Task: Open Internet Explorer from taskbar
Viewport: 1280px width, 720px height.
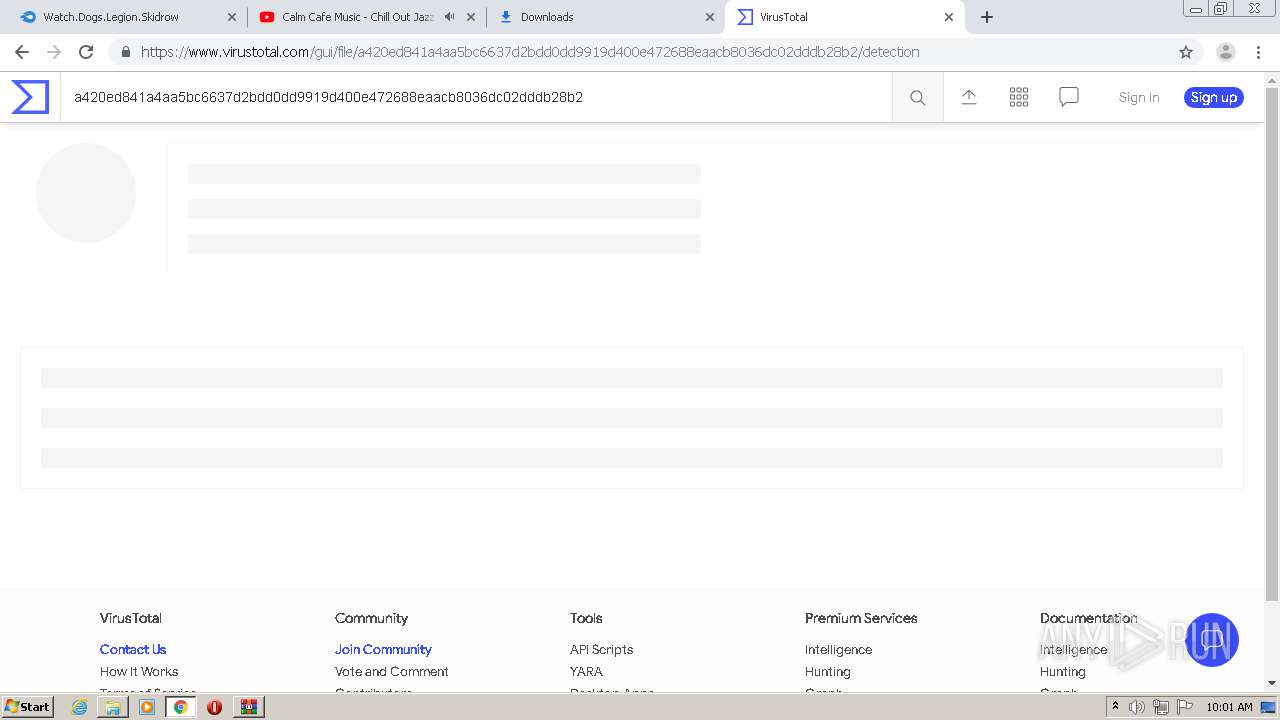Action: click(80, 706)
